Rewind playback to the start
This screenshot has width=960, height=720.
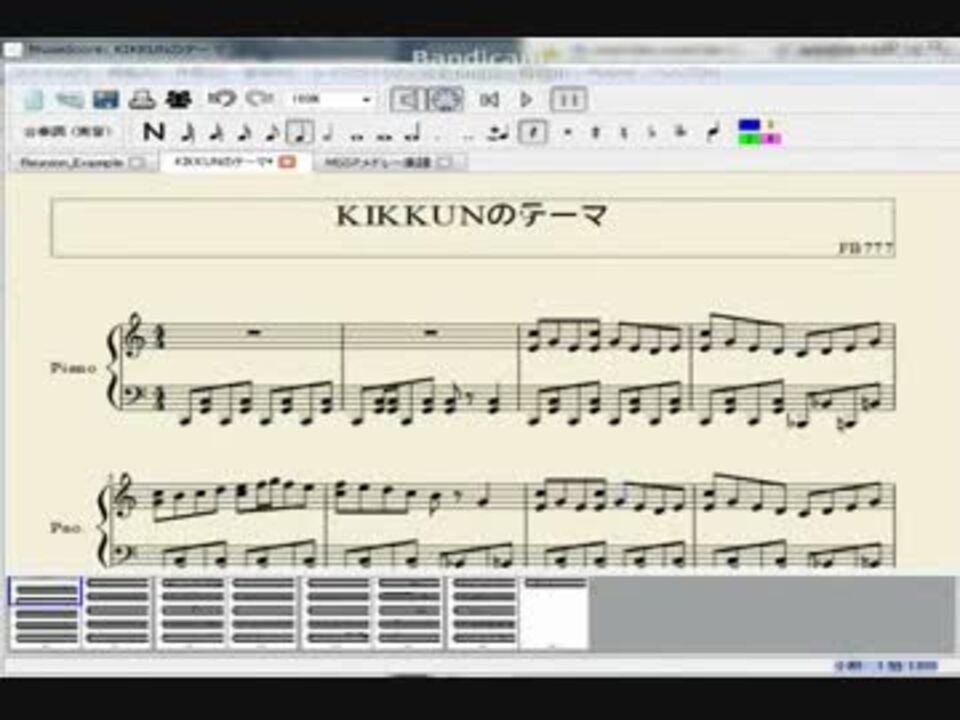tap(488, 99)
